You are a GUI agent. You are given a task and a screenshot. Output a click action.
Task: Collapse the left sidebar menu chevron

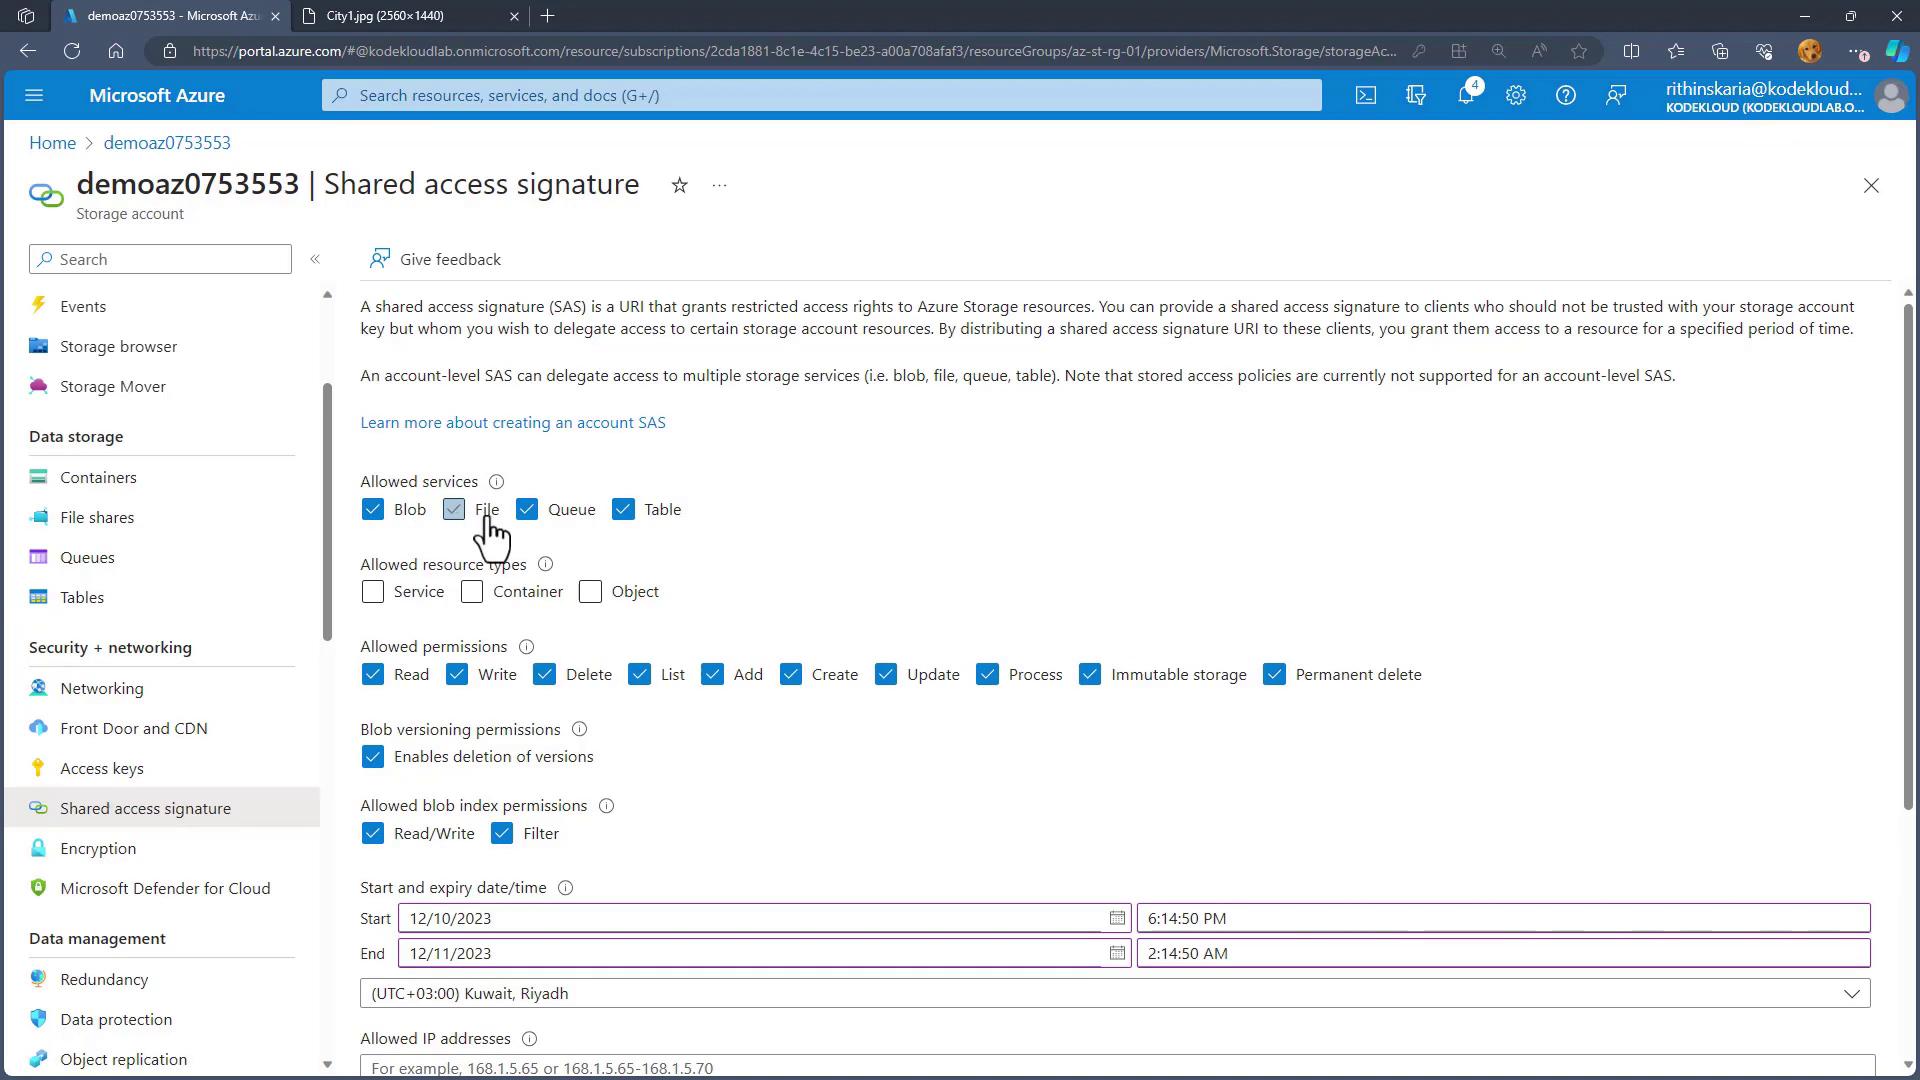(315, 259)
